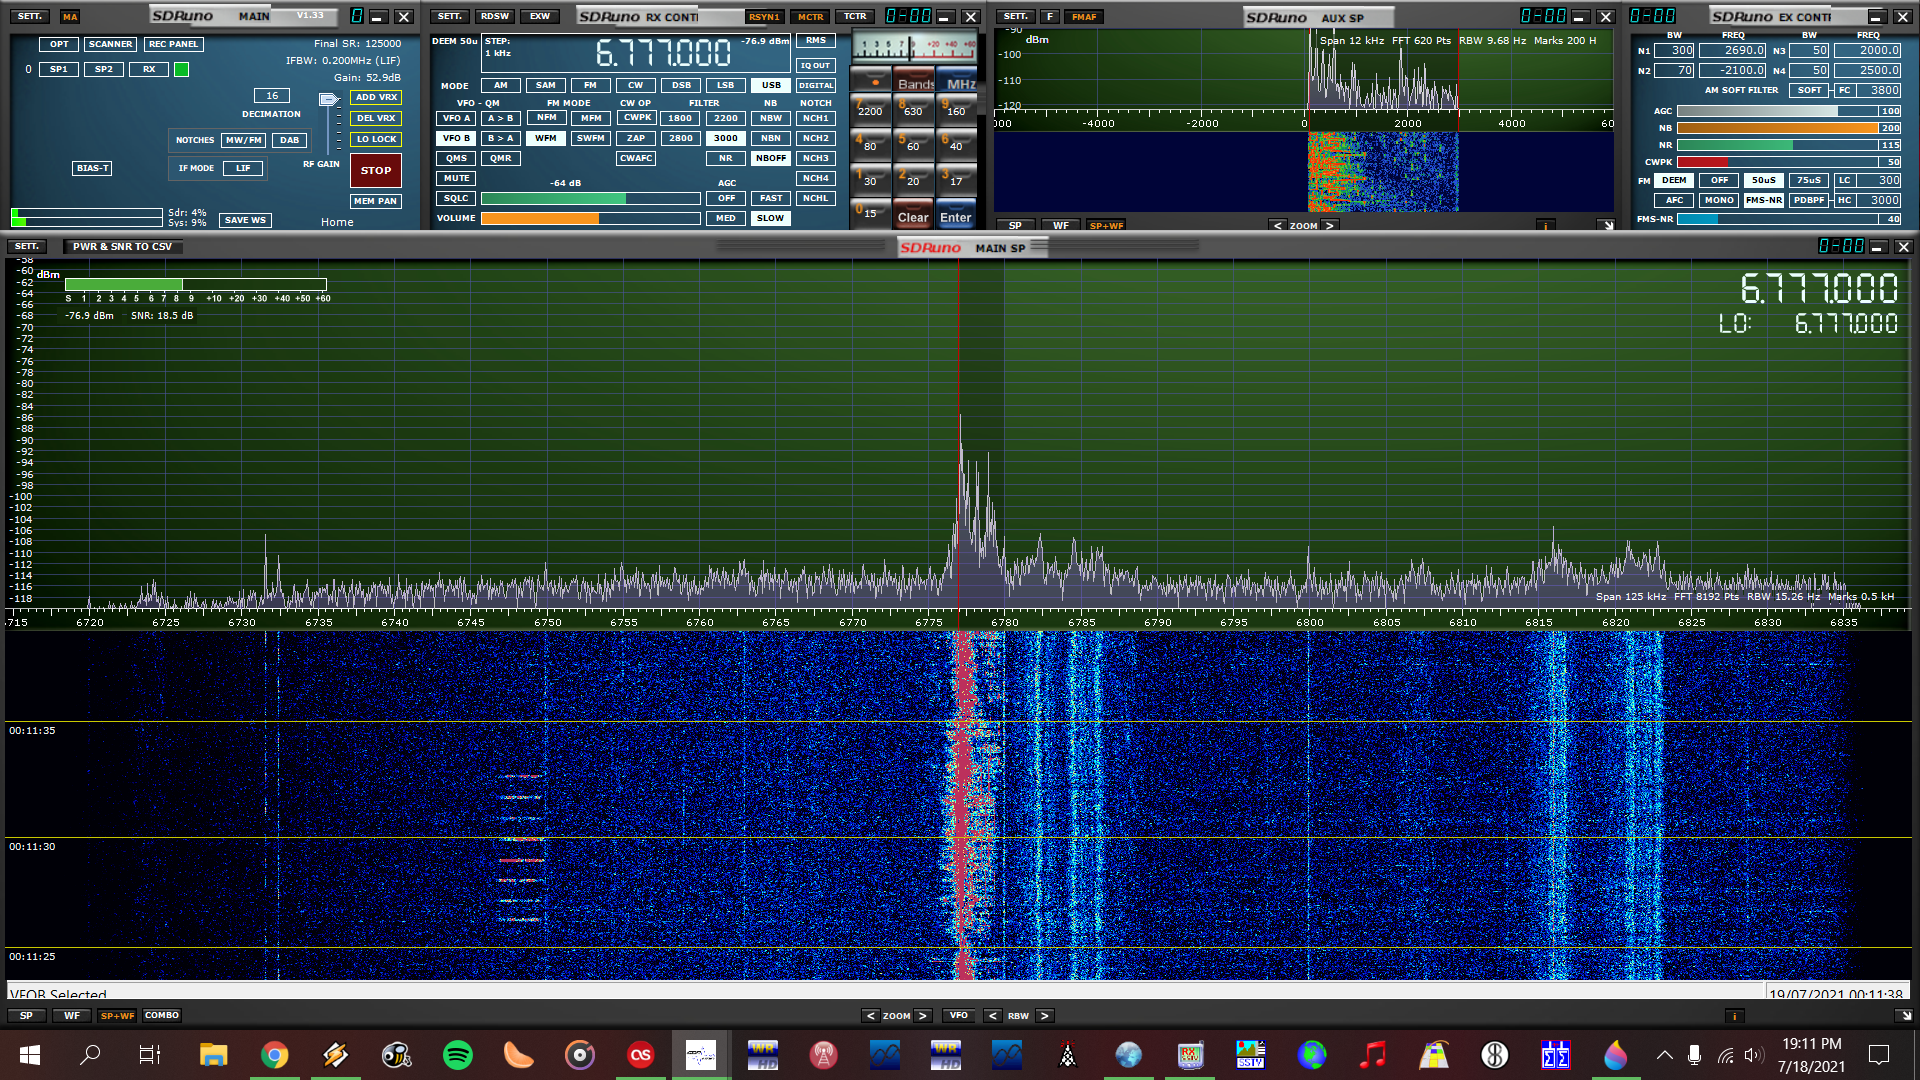Image resolution: width=1920 pixels, height=1080 pixels.
Task: Toggle the MUTE button
Action: point(456,178)
